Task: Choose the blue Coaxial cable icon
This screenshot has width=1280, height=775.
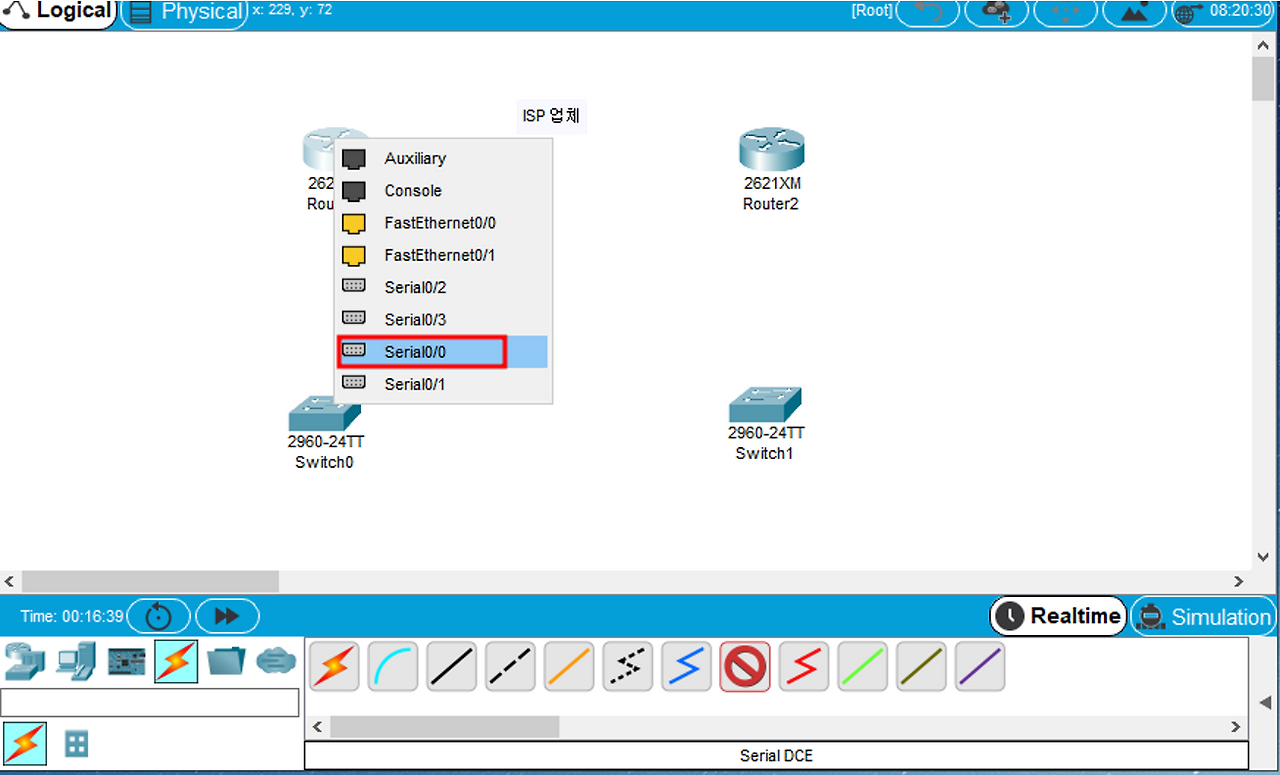Action: pos(686,667)
